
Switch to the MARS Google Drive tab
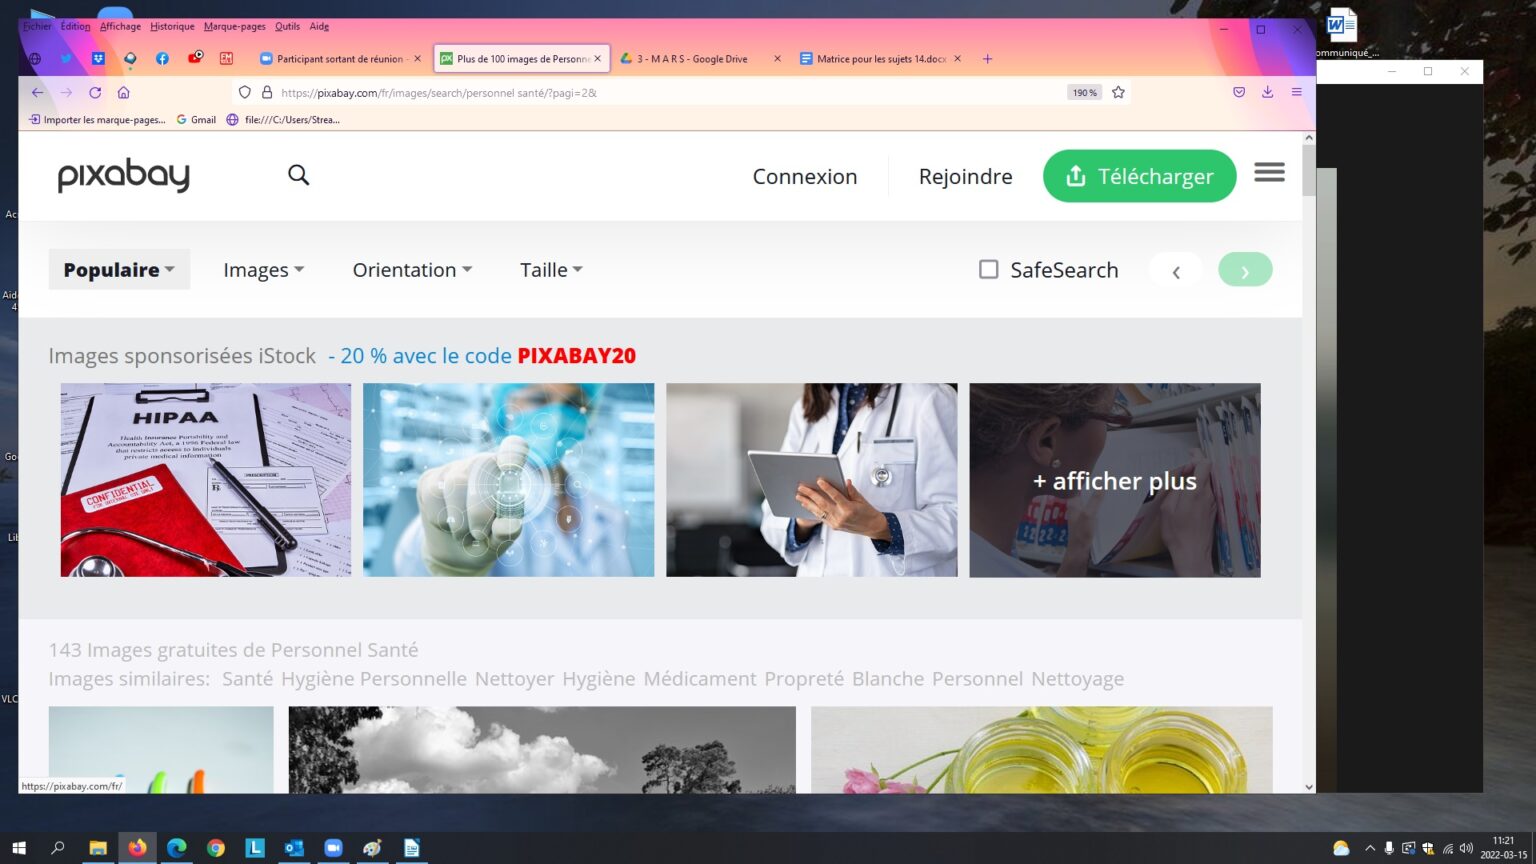click(692, 59)
